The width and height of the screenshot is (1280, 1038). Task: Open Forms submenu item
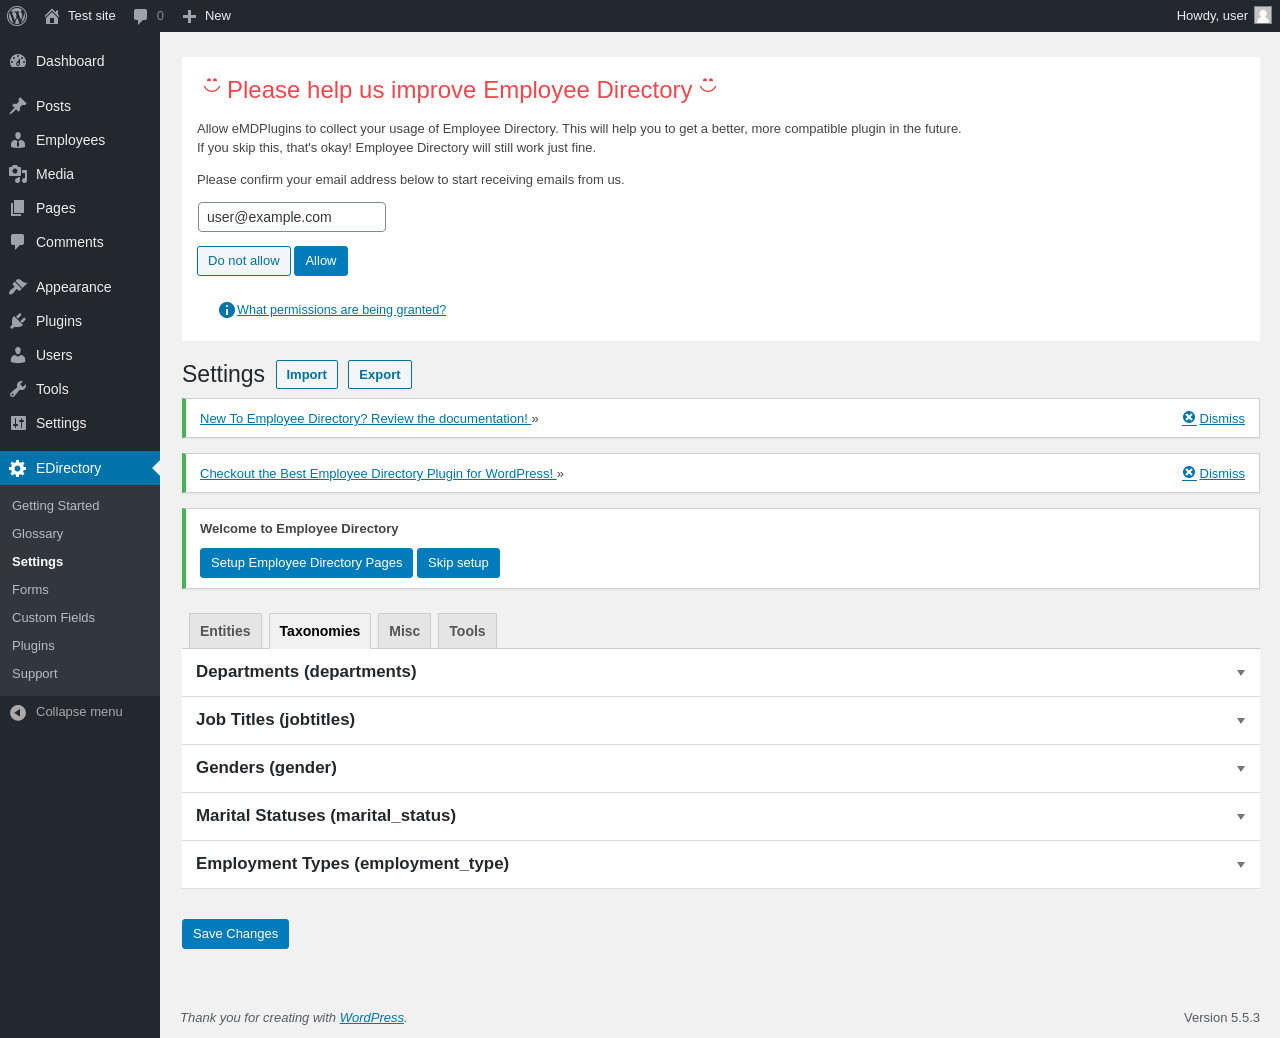(30, 590)
